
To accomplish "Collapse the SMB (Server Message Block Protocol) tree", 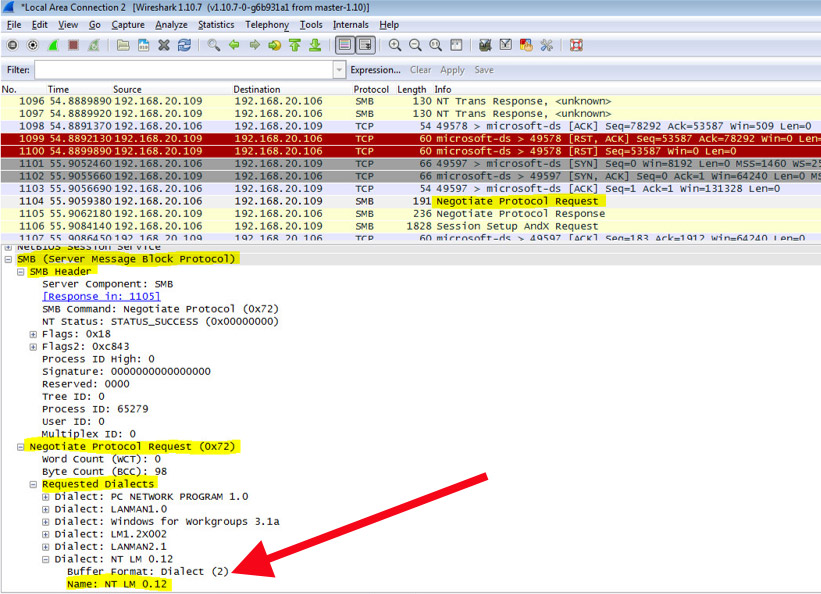I will click(x=8, y=259).
